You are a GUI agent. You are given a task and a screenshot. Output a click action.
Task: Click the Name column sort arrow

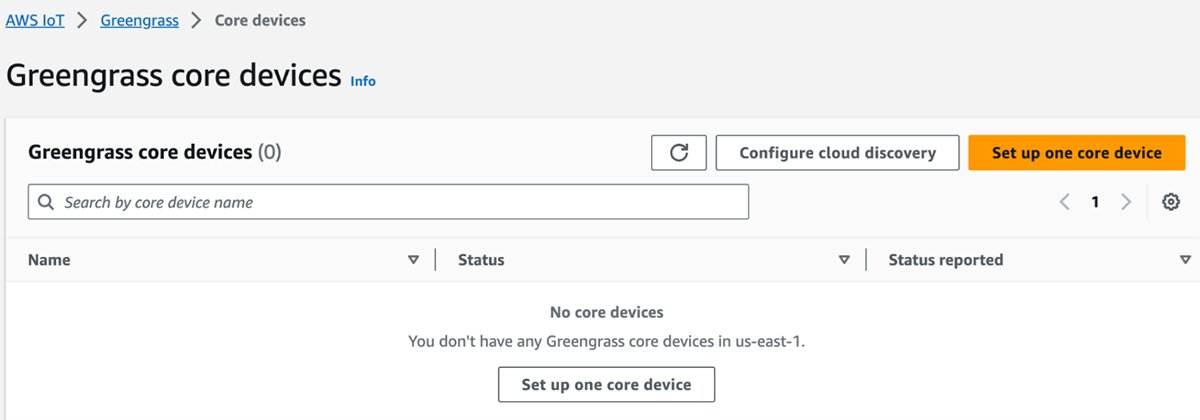(x=413, y=260)
